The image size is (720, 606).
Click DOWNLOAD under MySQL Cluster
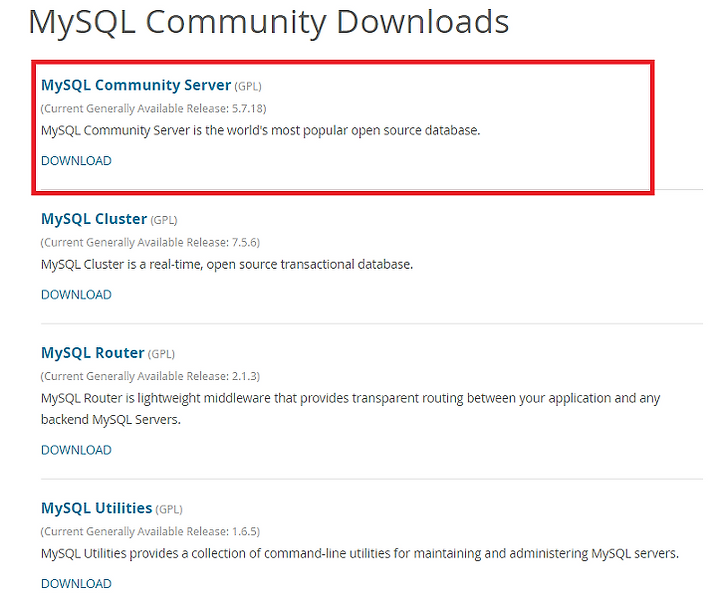76,295
